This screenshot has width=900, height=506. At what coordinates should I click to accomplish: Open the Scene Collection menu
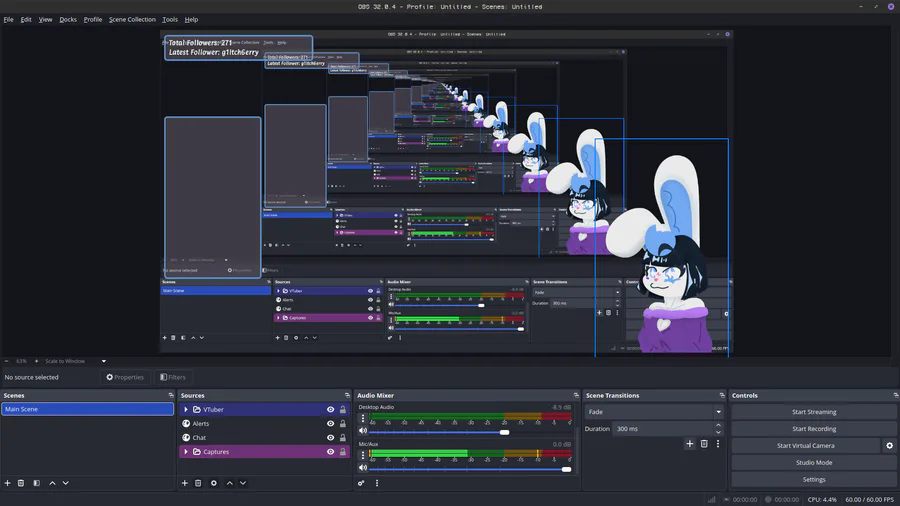coord(132,20)
